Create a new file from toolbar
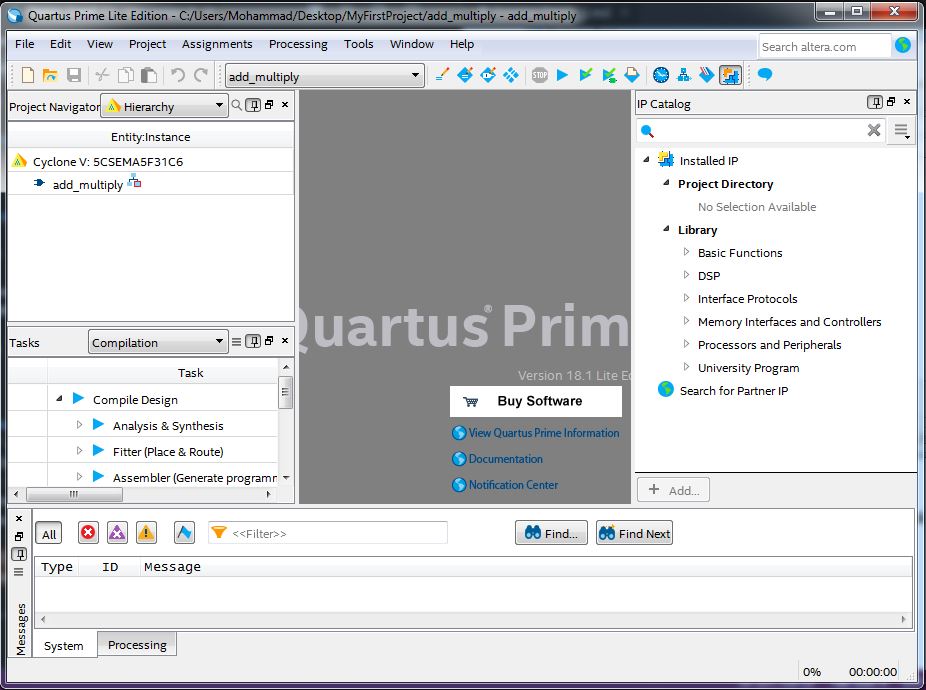926x690 pixels. click(27, 75)
